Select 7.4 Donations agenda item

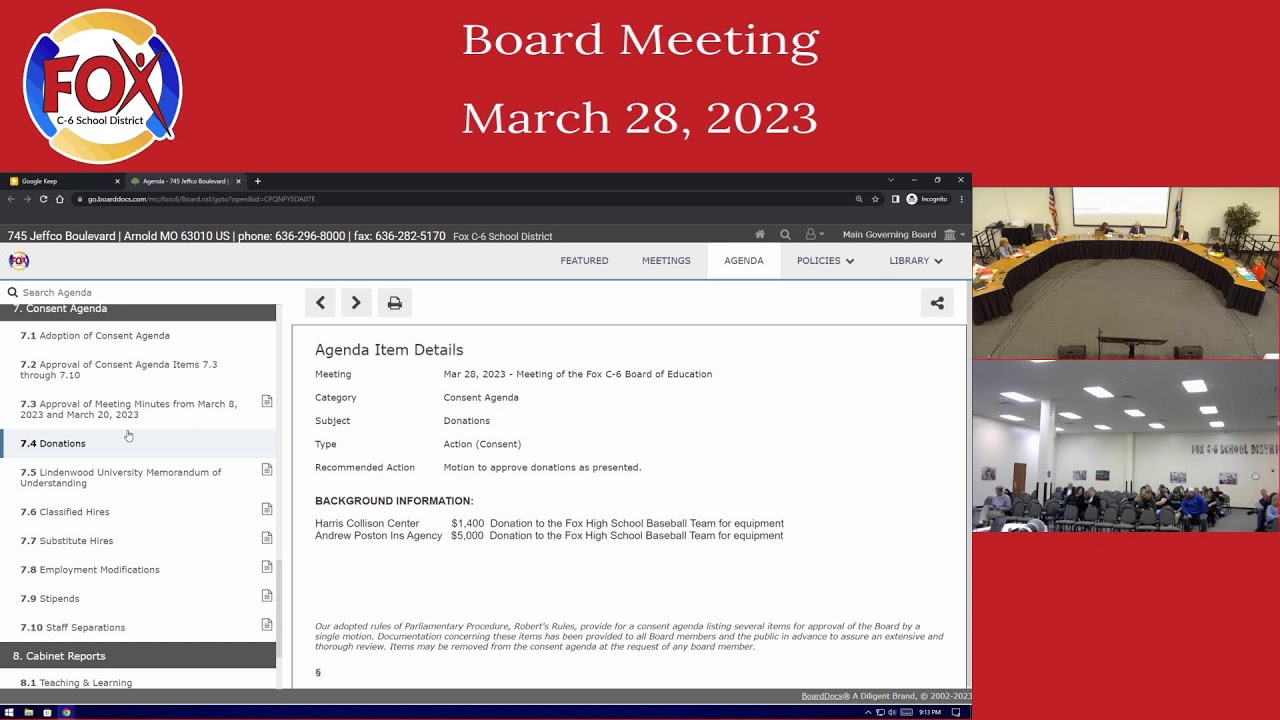[138, 444]
